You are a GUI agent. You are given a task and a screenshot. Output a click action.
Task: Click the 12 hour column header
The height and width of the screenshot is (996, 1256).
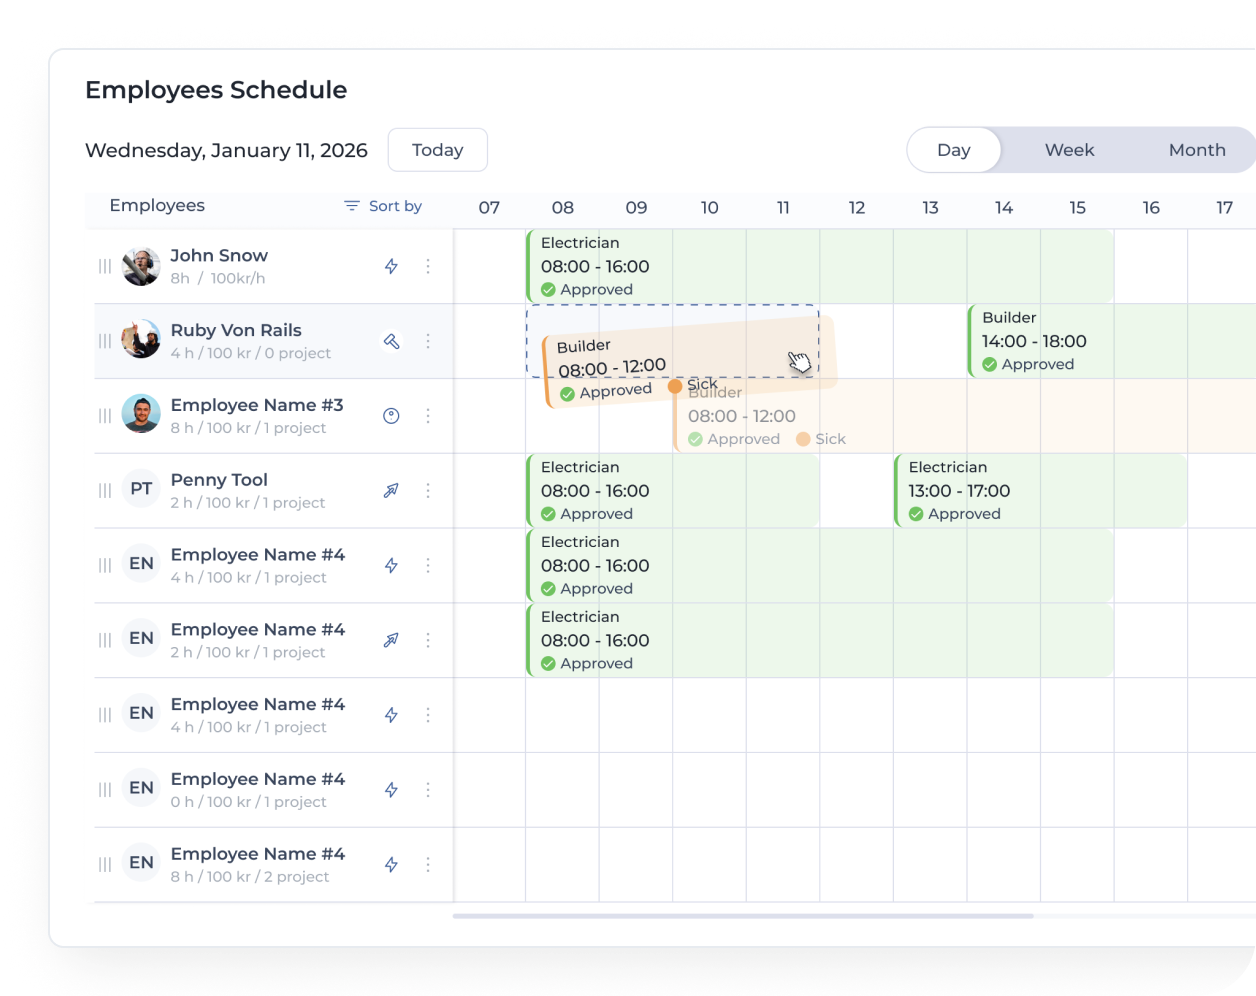(857, 208)
